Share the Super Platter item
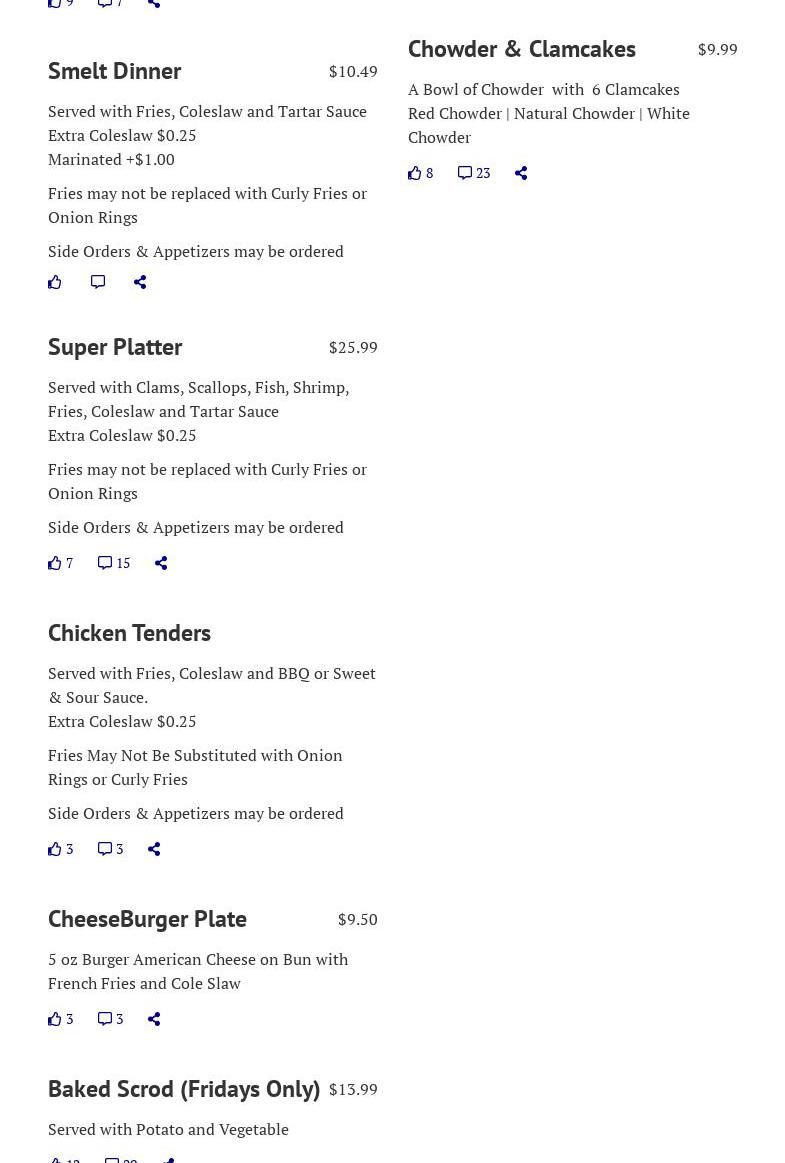The height and width of the screenshot is (1163, 785). pos(161,563)
